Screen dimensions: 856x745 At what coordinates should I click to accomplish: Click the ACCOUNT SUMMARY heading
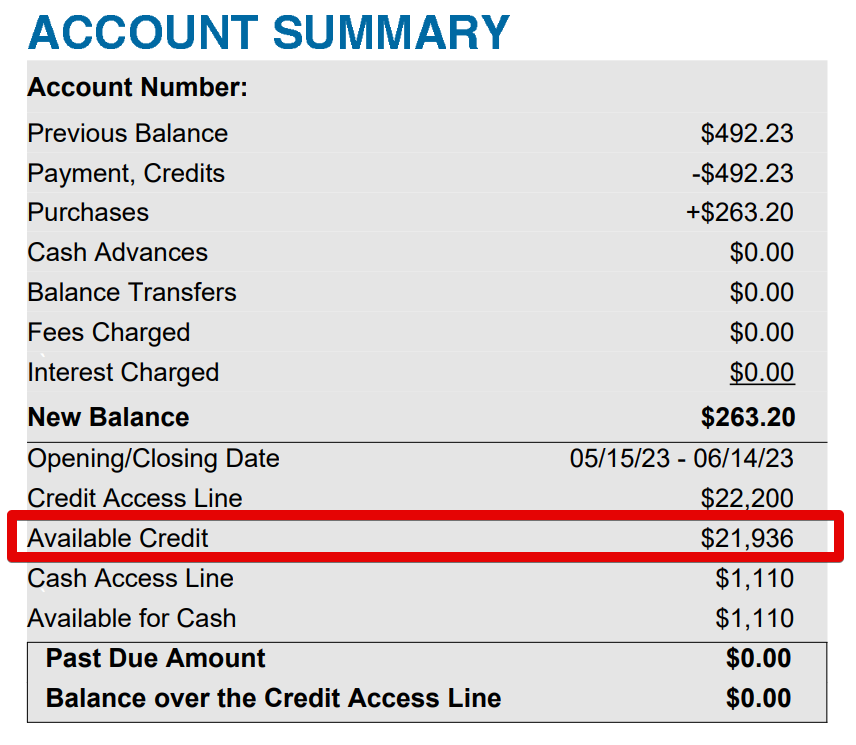click(269, 33)
